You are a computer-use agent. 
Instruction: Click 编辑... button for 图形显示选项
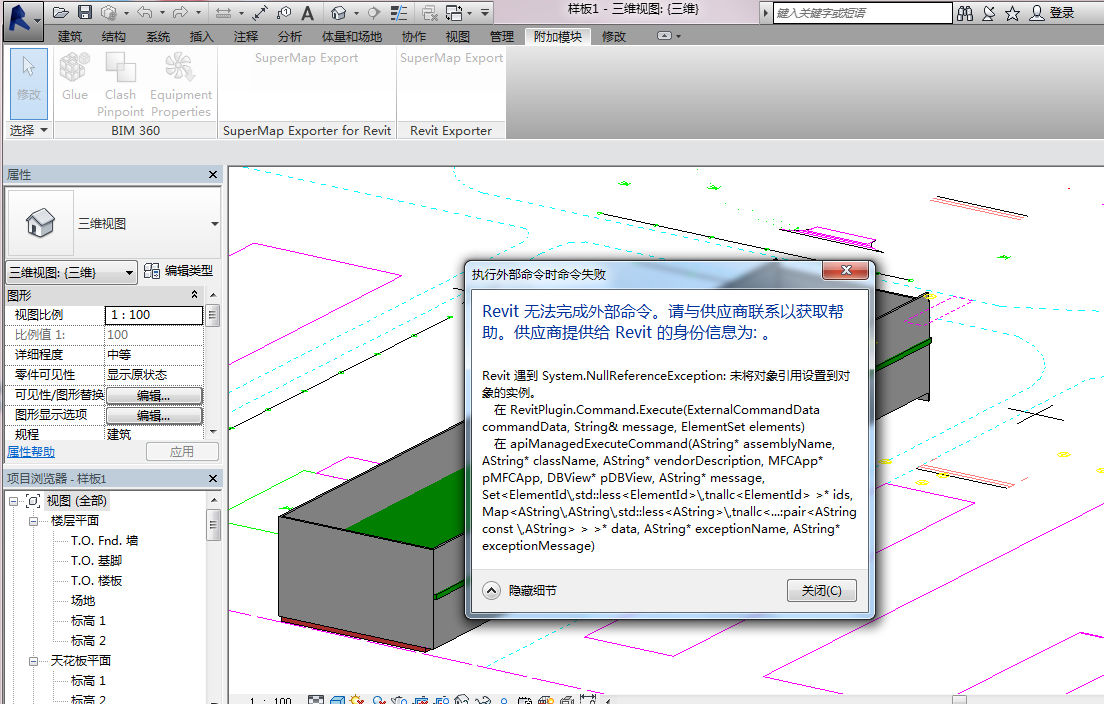[154, 415]
